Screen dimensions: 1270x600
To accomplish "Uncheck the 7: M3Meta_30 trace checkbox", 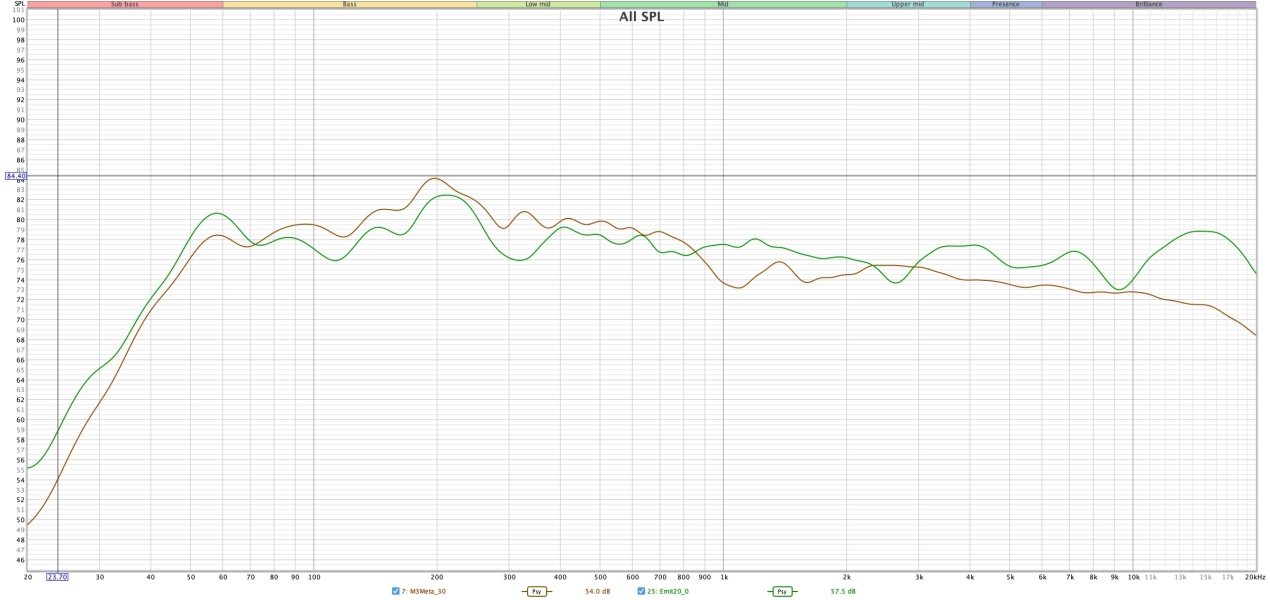I will pyautogui.click(x=396, y=591).
